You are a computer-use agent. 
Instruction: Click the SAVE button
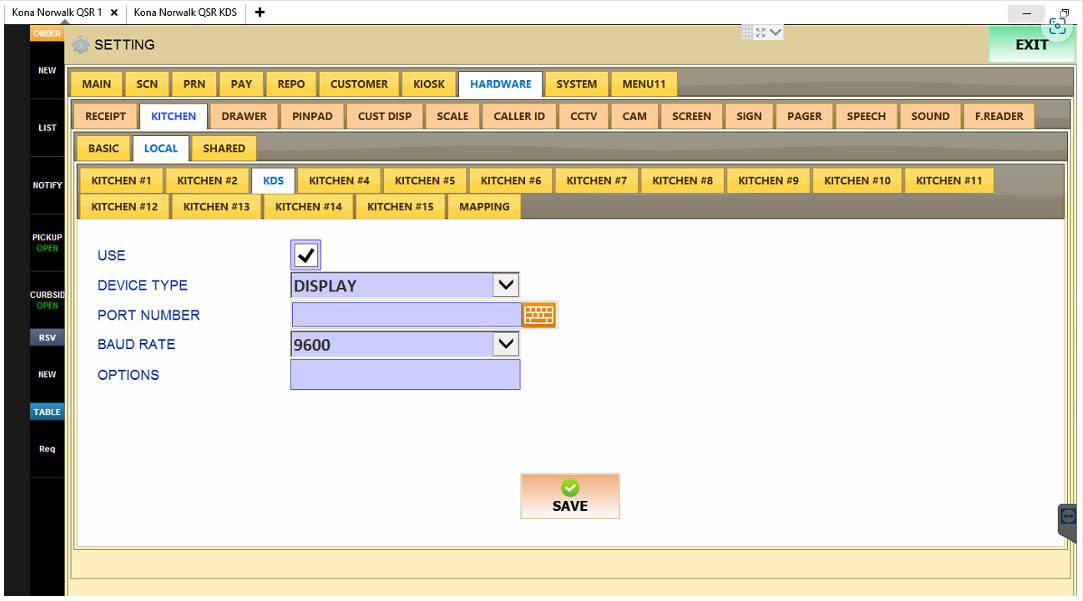570,496
